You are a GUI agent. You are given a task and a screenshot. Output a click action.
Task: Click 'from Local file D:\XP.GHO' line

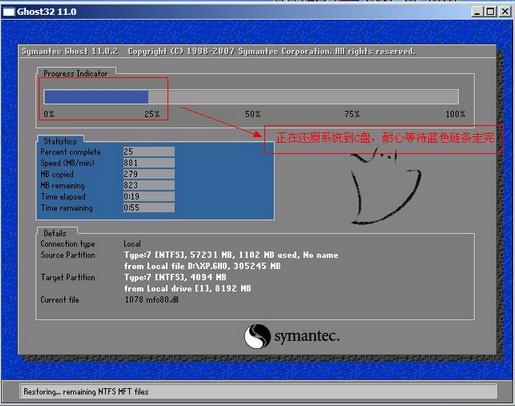(202, 266)
